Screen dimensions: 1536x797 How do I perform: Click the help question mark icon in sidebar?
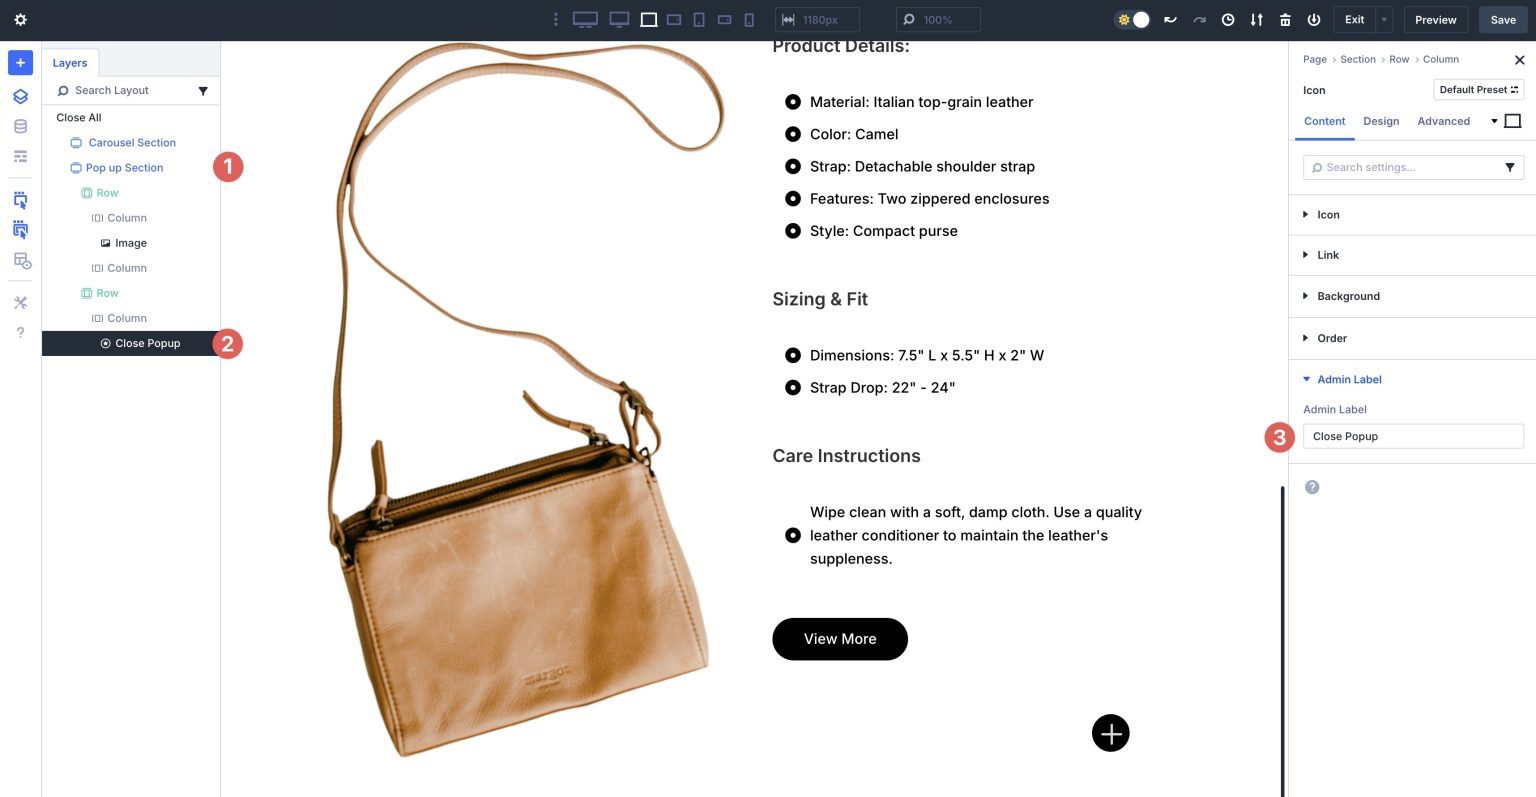19,332
